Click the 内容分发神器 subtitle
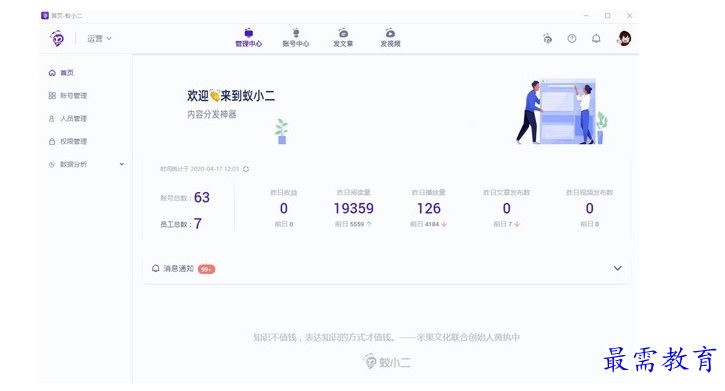Viewport: 725px width, 391px height. pos(212,114)
